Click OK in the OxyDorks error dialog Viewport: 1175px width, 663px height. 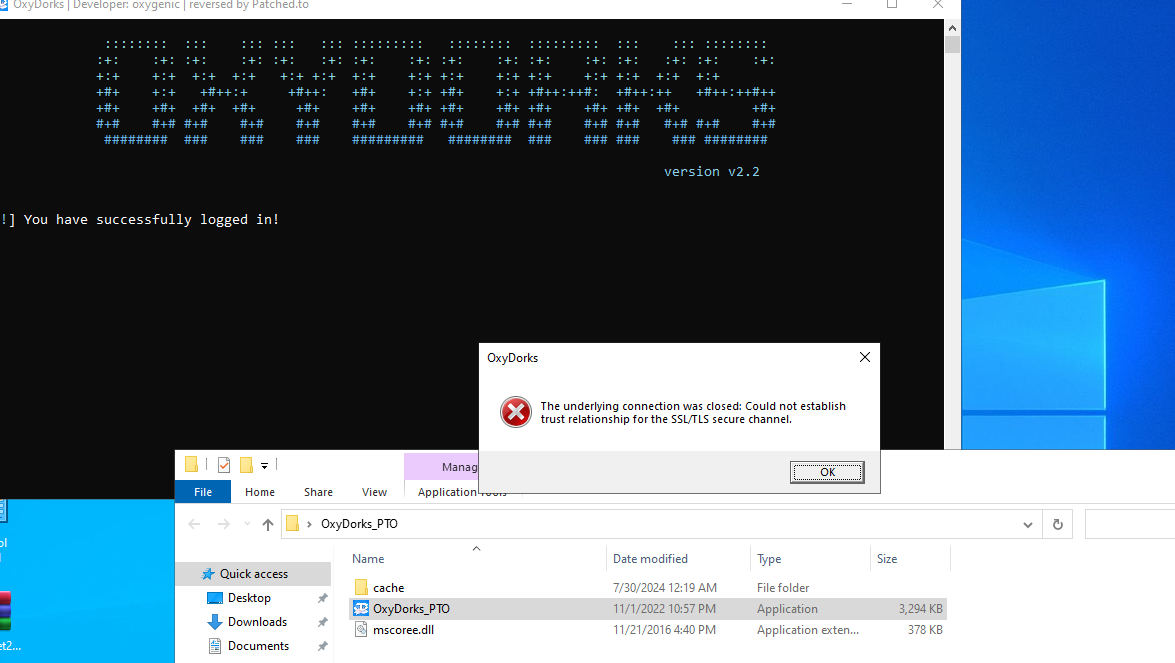(827, 472)
